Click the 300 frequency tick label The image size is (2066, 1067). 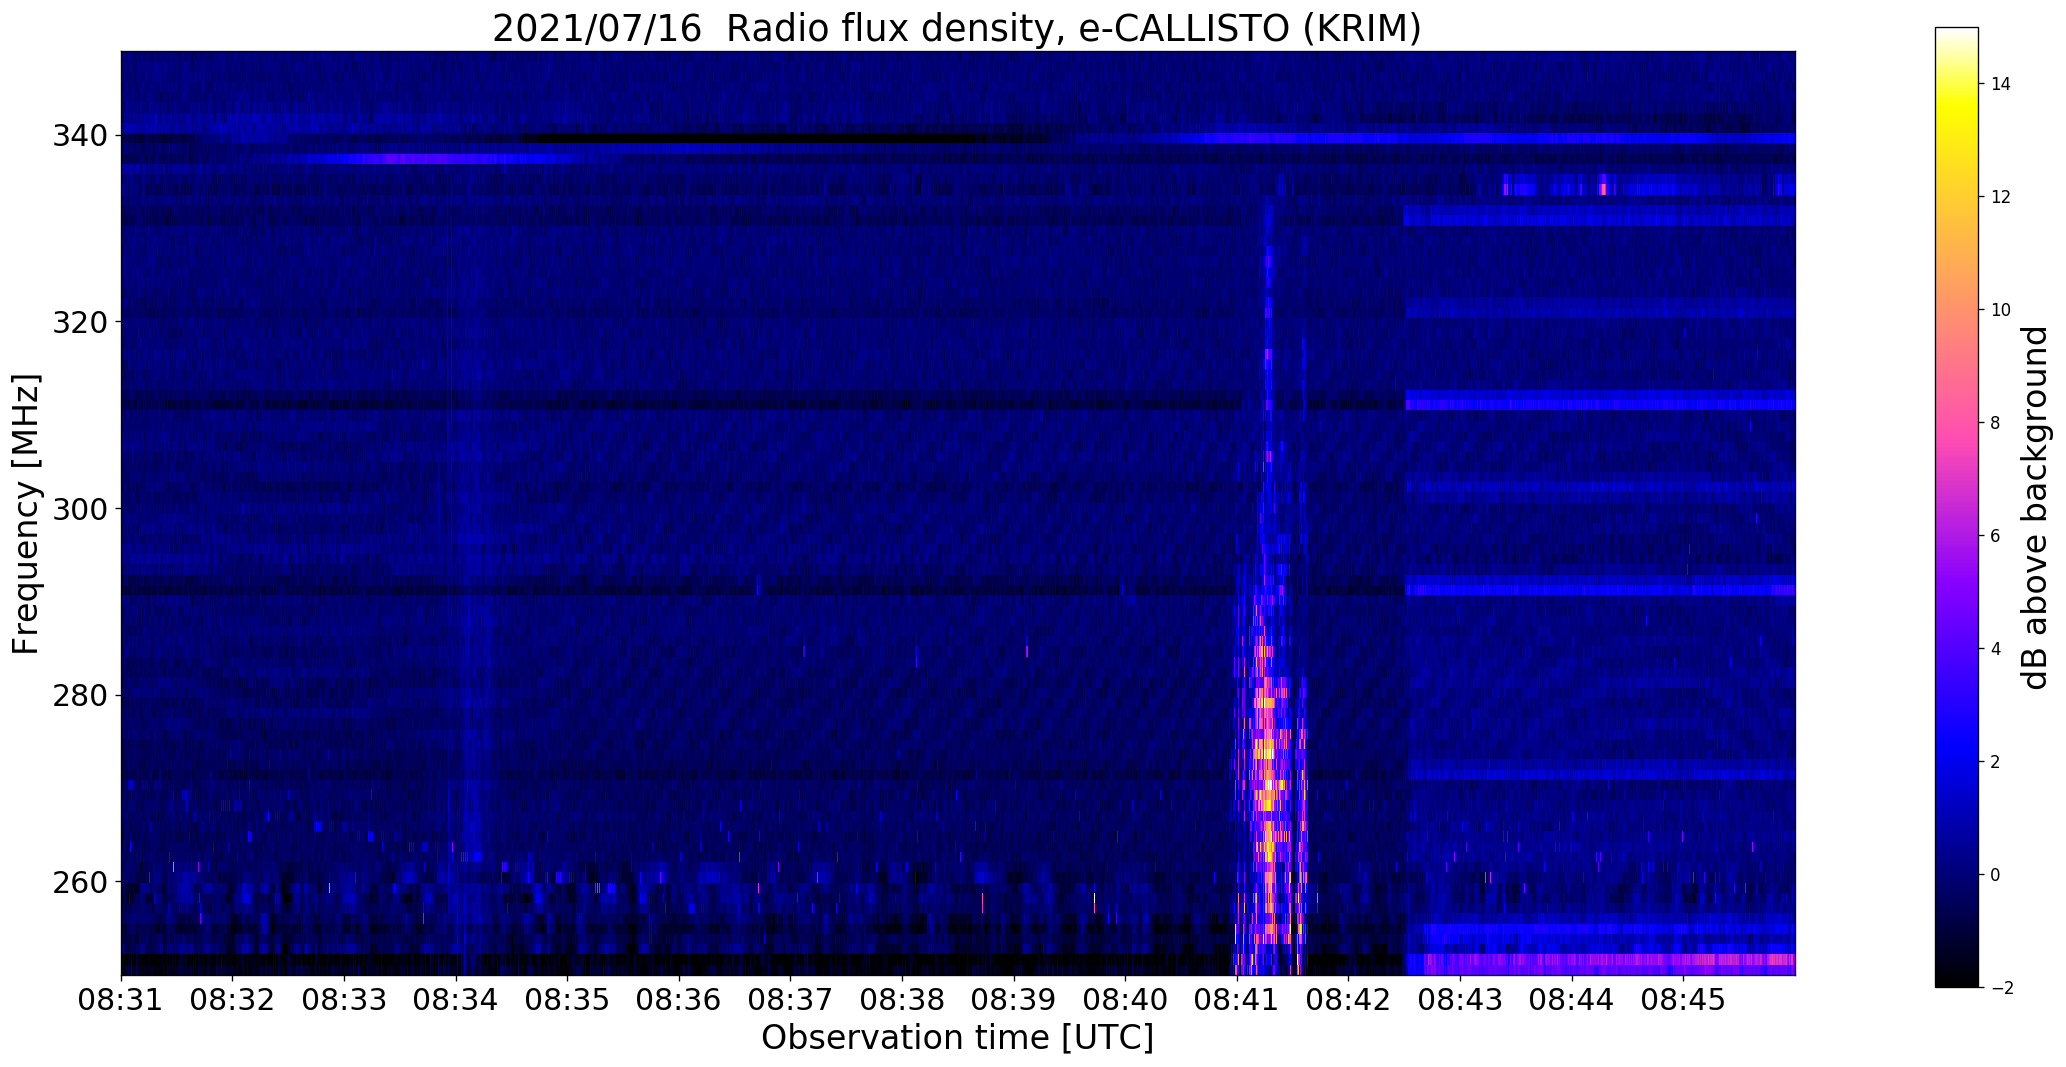tap(81, 509)
